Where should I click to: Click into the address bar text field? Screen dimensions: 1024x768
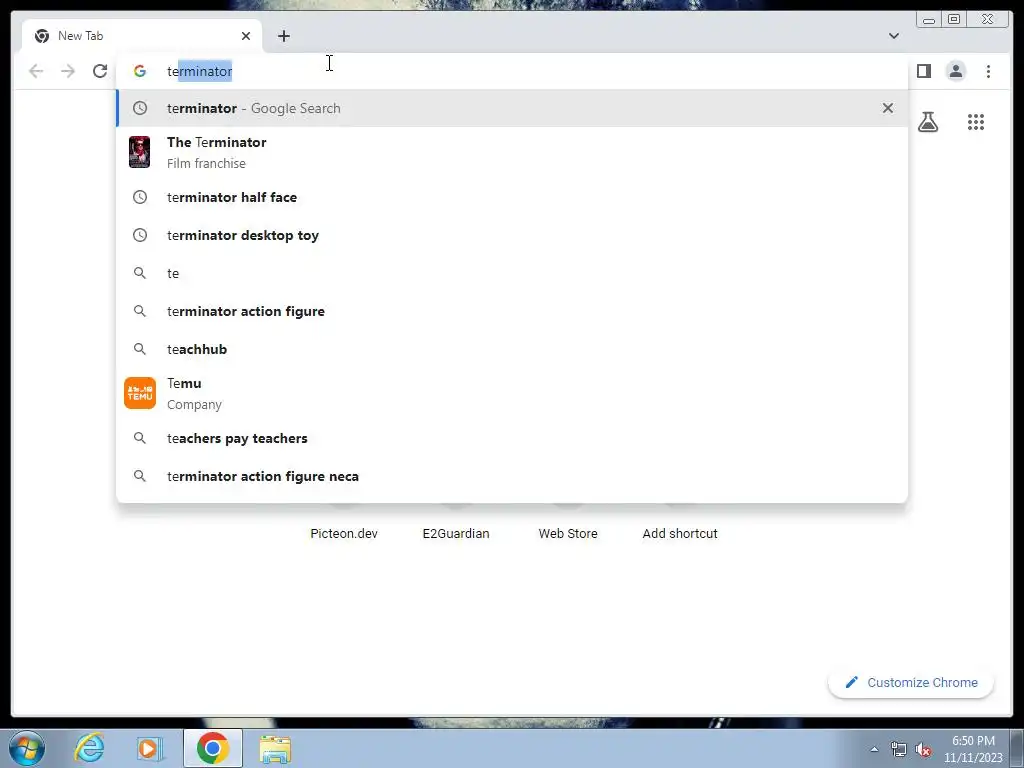pos(512,71)
